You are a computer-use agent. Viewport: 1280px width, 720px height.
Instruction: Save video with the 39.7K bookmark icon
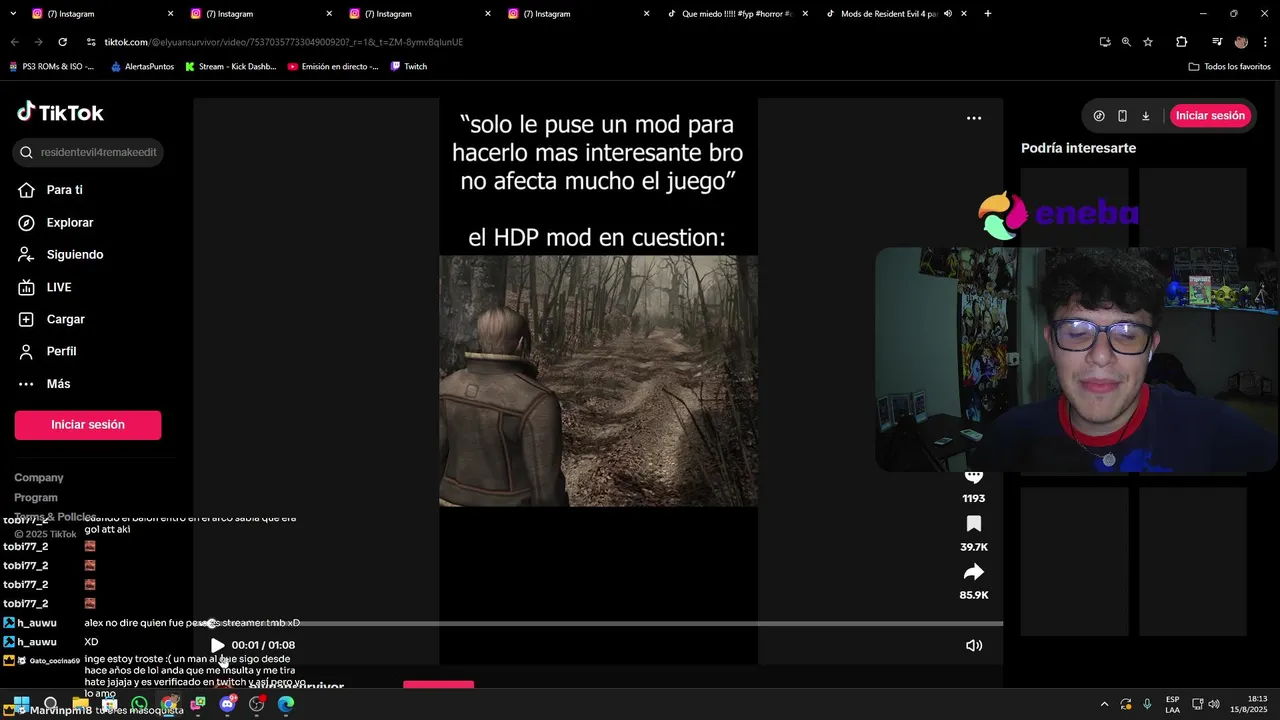[974, 524]
